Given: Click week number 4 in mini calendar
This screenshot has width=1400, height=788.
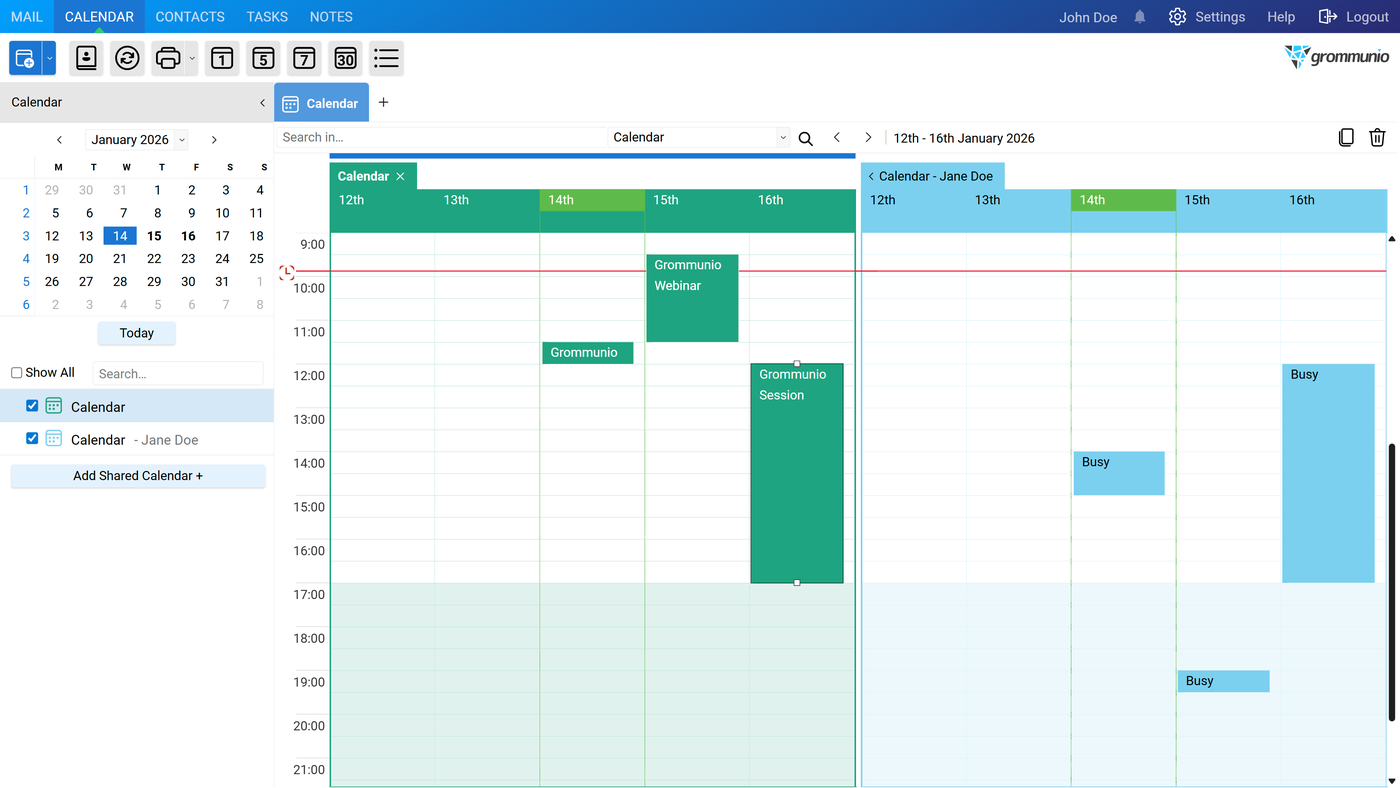Looking at the screenshot, I should coord(26,258).
